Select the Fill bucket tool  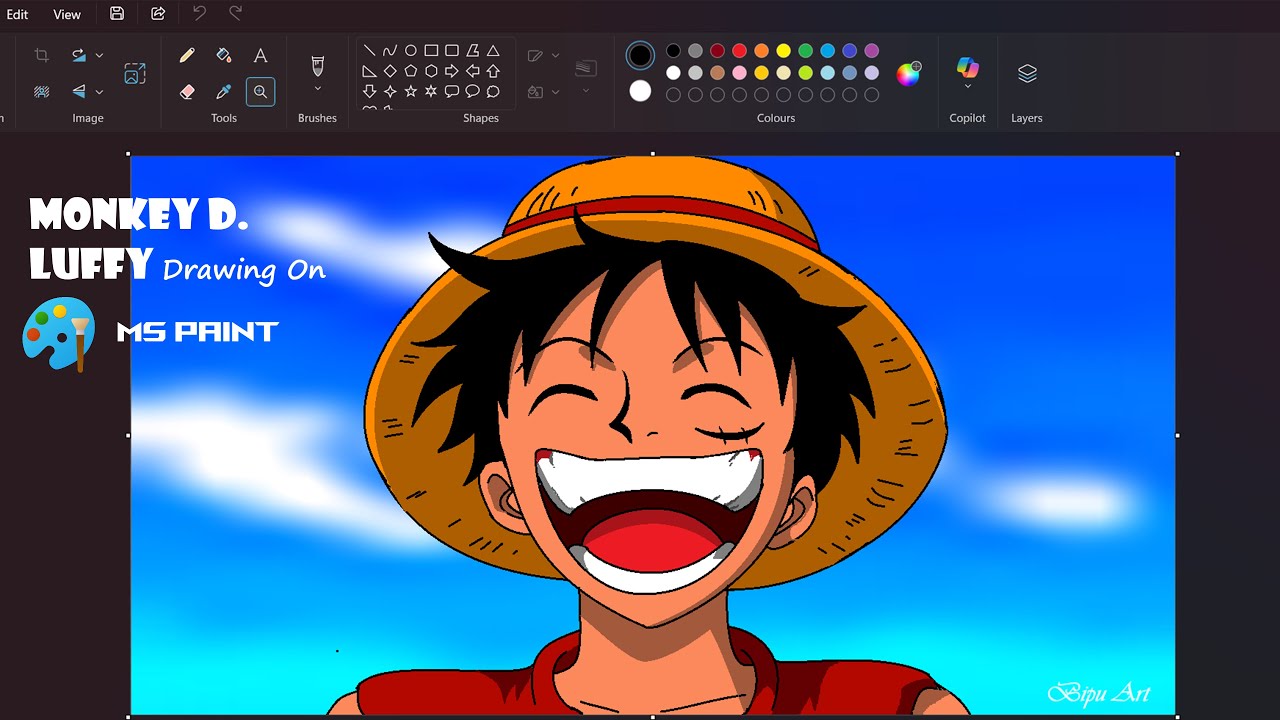pos(224,56)
